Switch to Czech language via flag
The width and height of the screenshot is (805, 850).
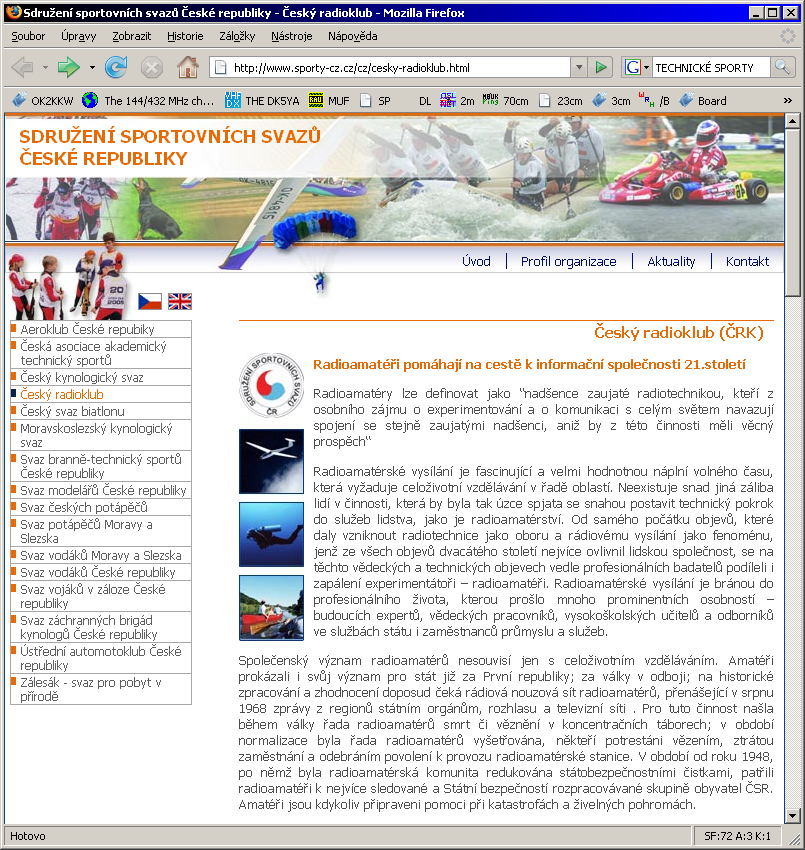(150, 301)
